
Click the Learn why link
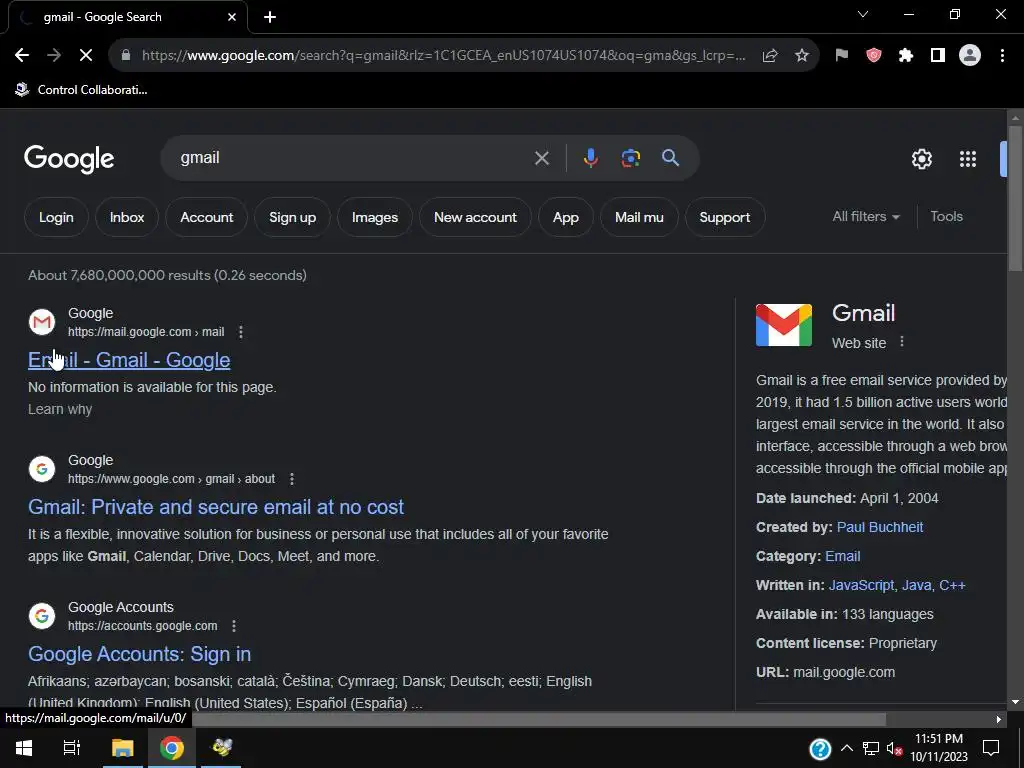(60, 409)
